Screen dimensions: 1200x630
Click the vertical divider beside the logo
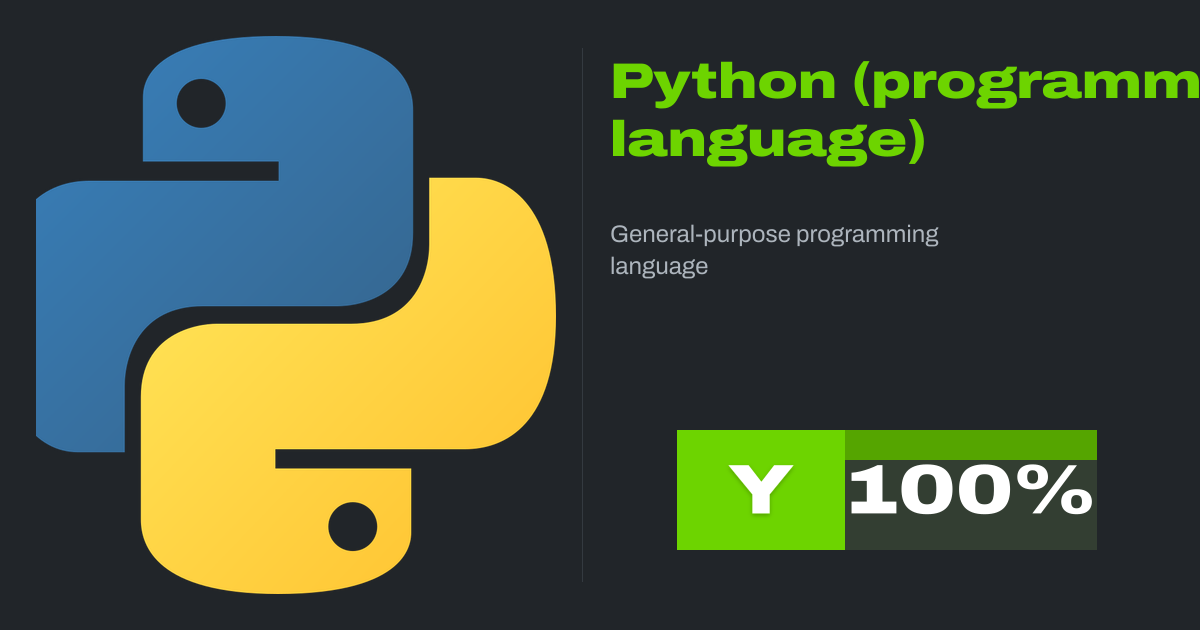[x=582, y=315]
